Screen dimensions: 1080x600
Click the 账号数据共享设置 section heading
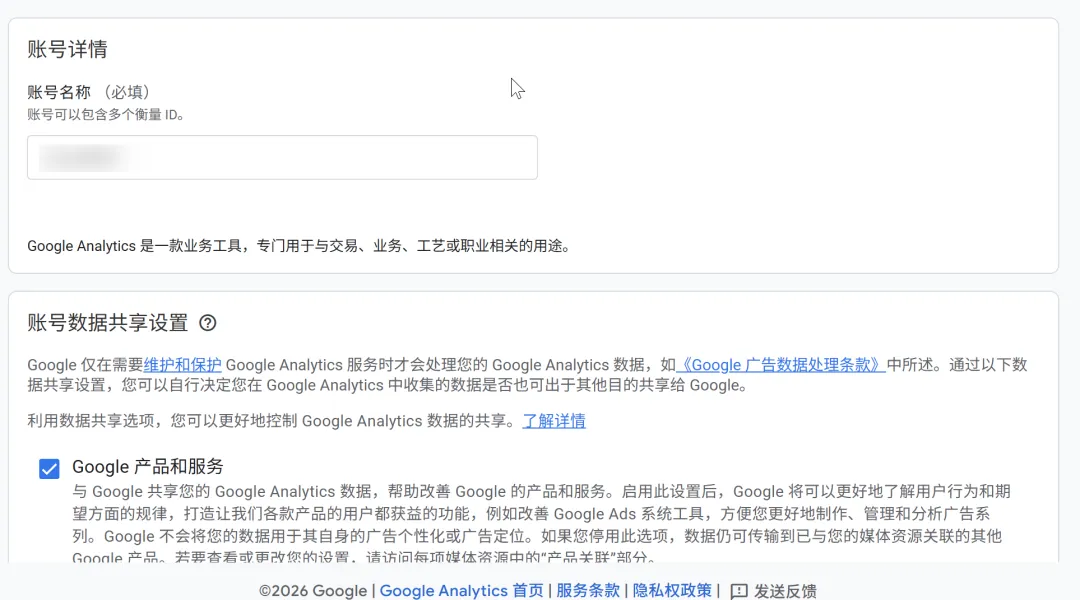[x=107, y=323]
